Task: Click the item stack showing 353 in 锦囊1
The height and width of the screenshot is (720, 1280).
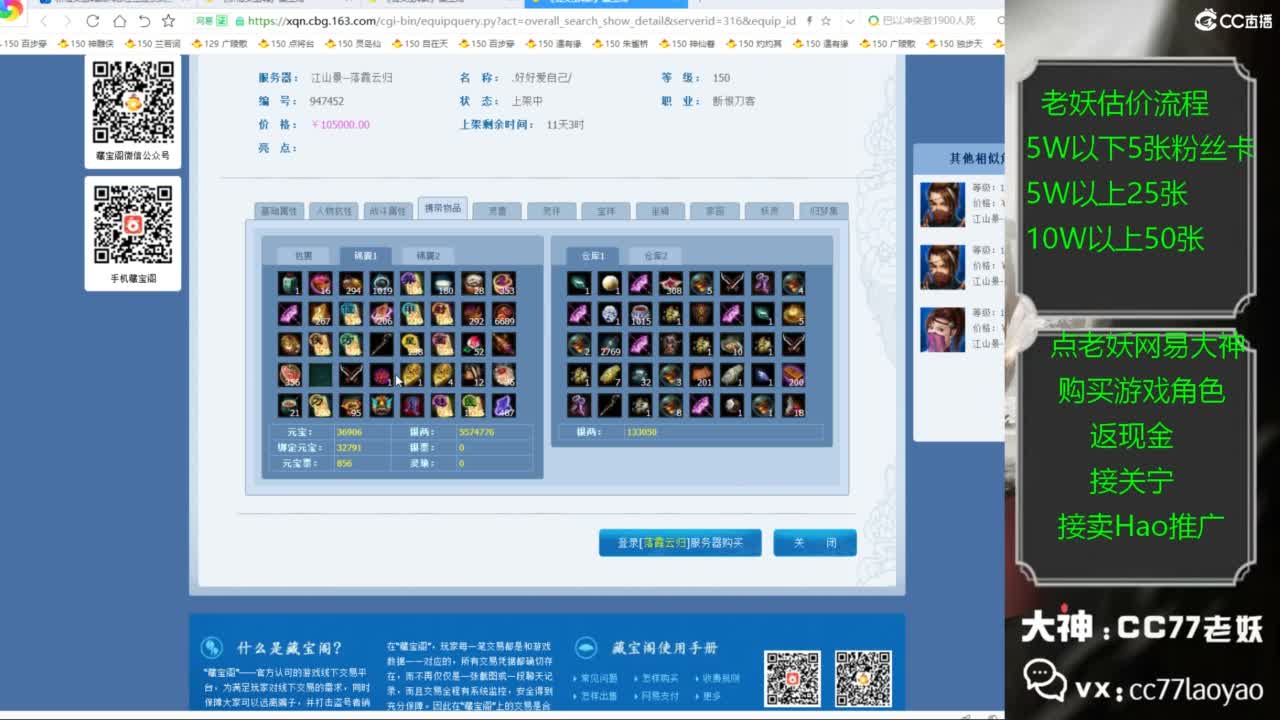Action: pyautogui.click(x=504, y=284)
